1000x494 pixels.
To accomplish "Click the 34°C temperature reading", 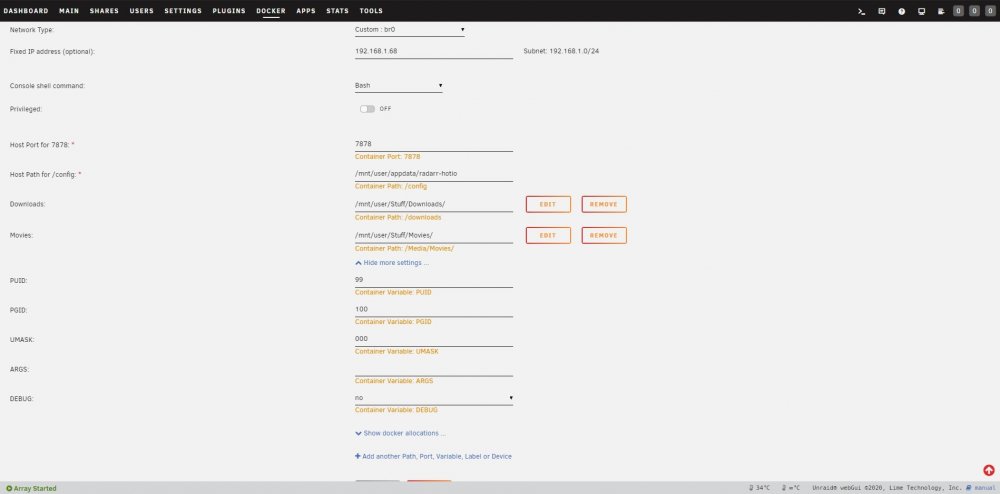I will [x=760, y=488].
